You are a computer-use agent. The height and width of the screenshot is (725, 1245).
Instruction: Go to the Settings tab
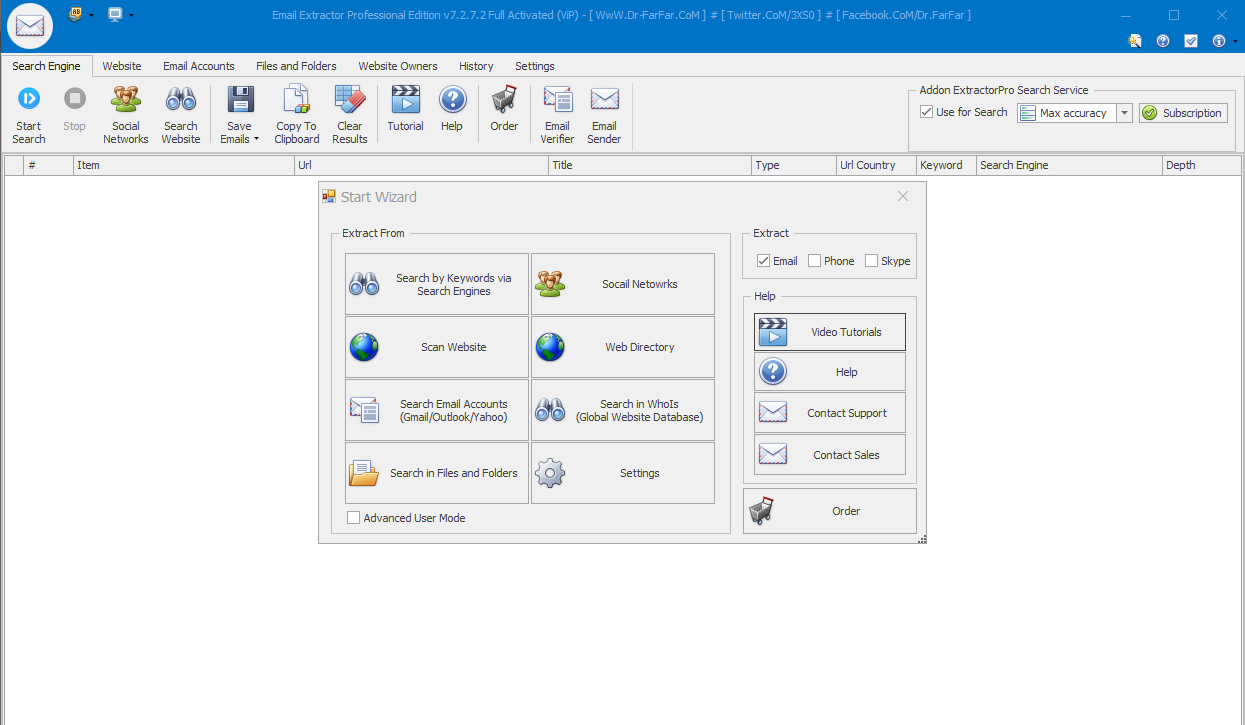535,66
